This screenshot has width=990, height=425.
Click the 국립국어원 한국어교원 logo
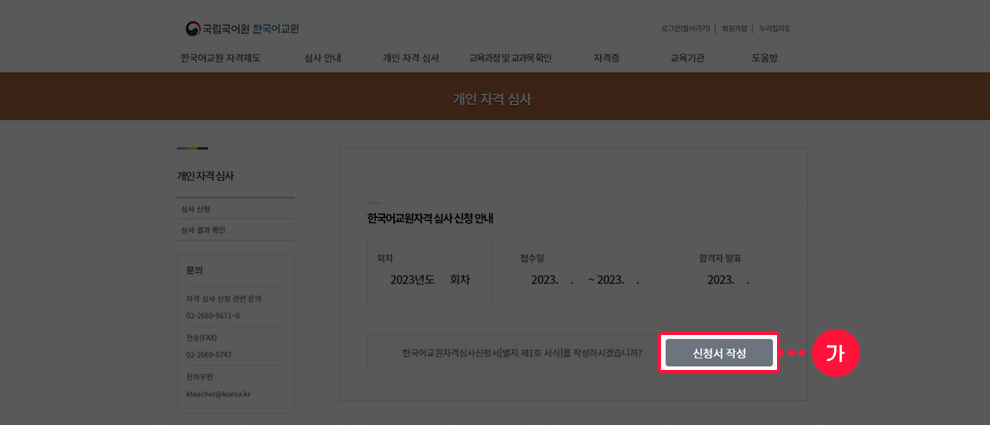click(x=242, y=28)
